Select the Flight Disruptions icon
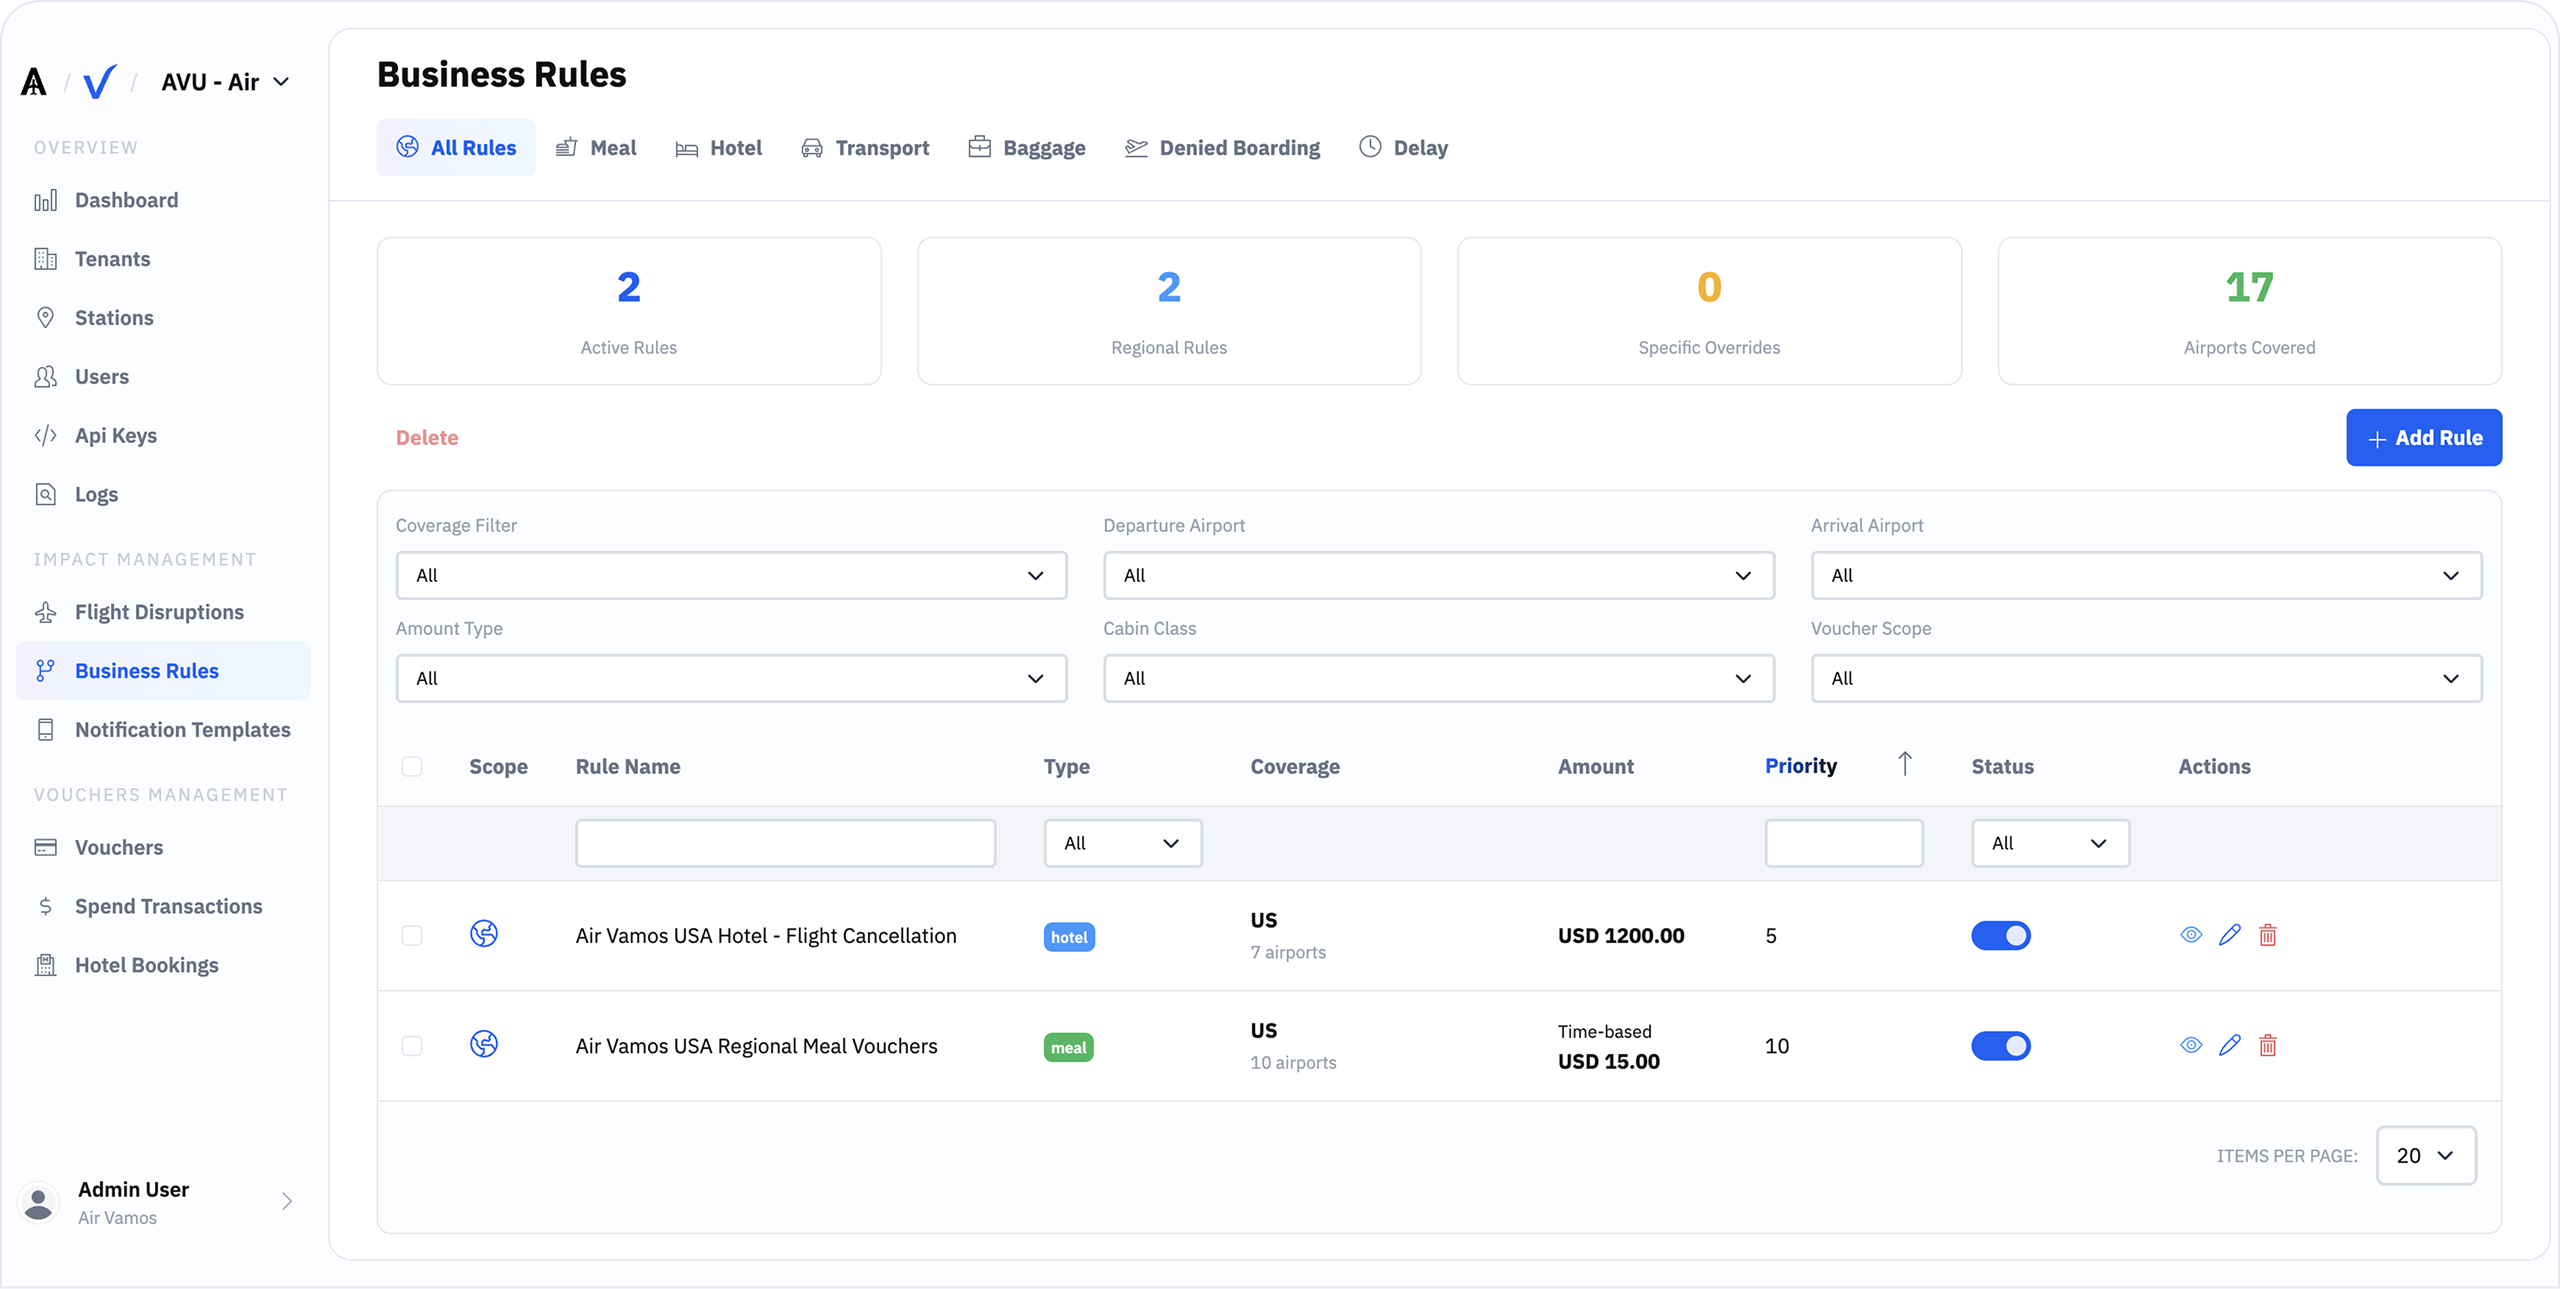 [46, 611]
